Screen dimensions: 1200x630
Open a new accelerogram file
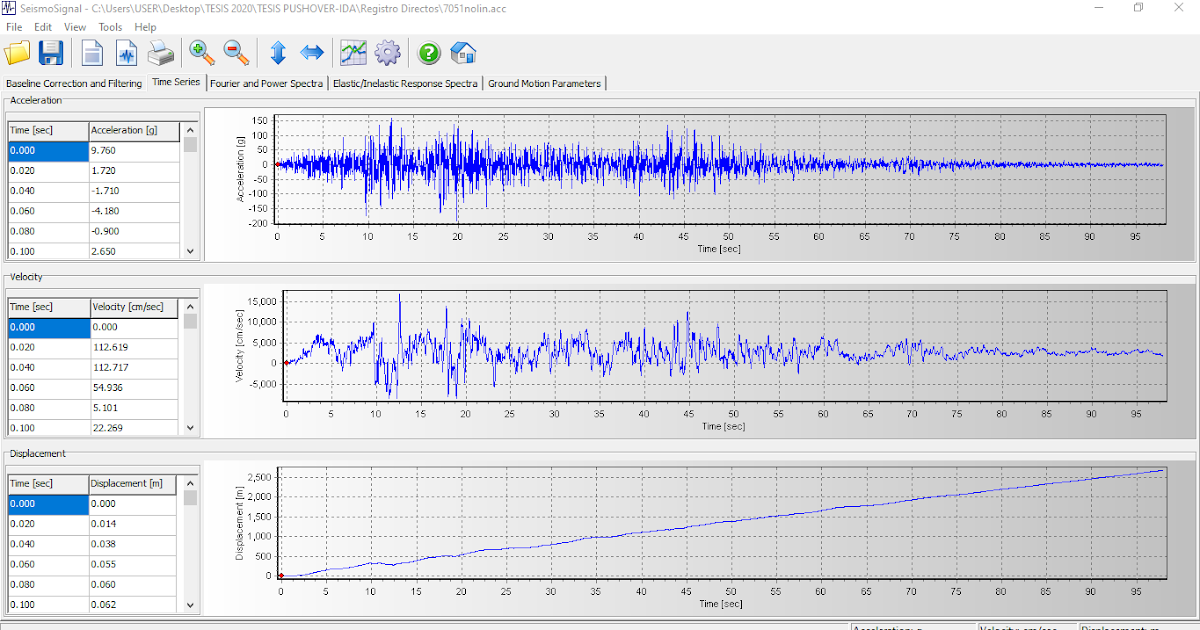(x=16, y=52)
